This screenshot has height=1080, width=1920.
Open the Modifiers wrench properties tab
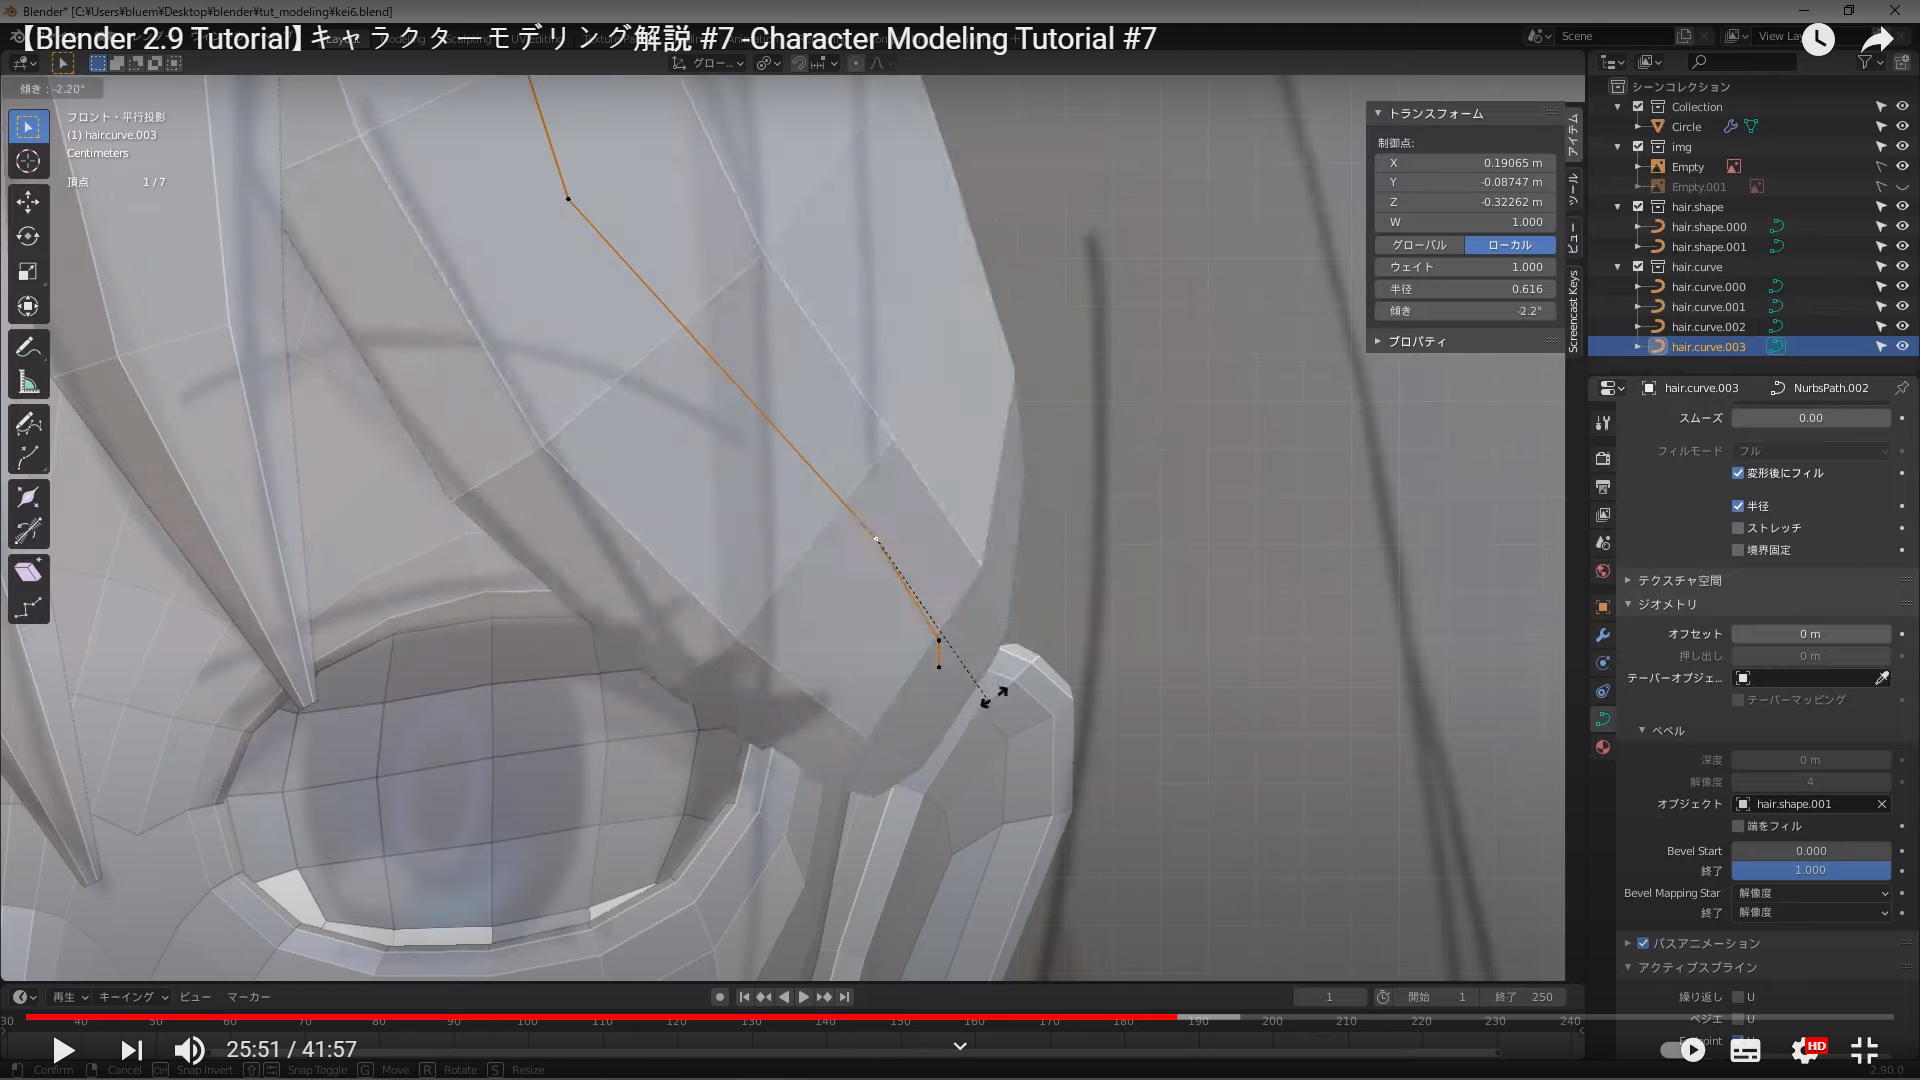1603,635
